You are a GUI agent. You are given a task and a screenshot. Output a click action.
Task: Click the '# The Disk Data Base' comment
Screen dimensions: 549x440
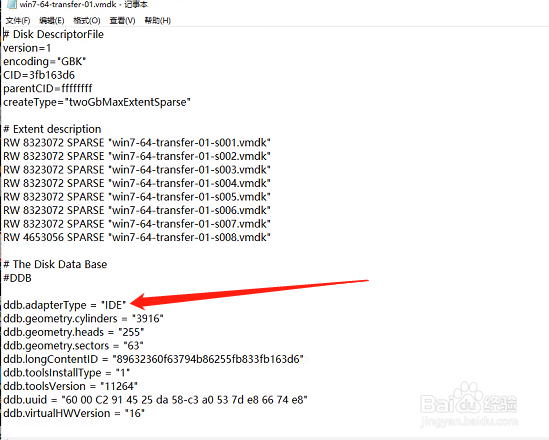pos(55,264)
